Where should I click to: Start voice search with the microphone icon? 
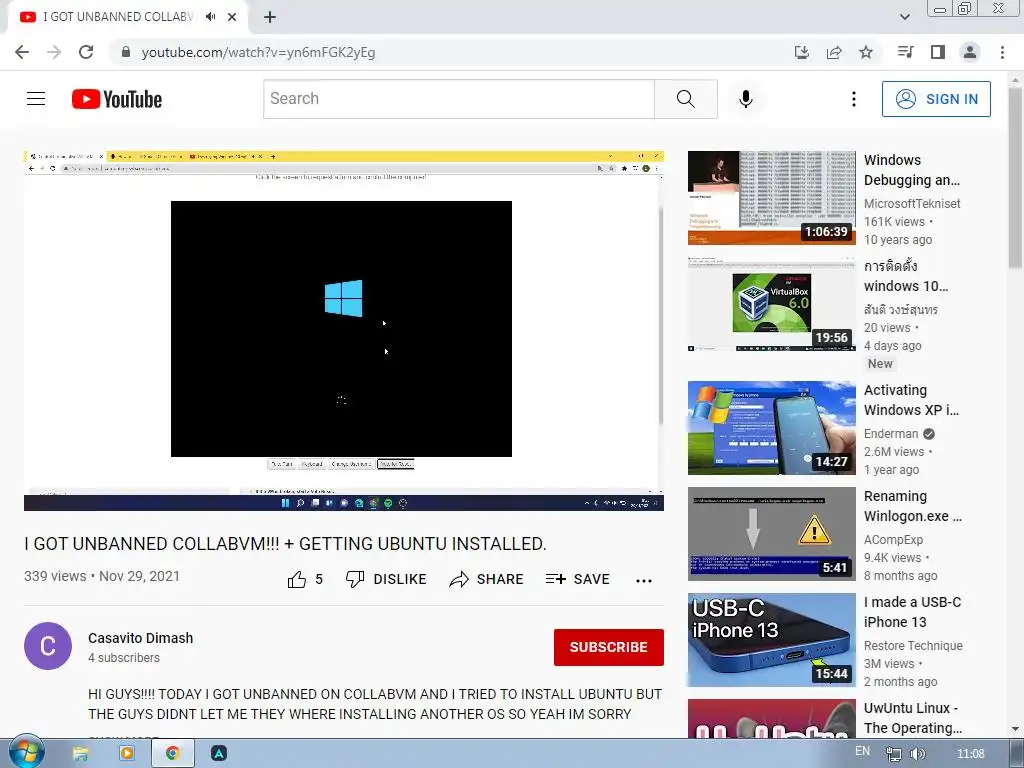pyautogui.click(x=746, y=99)
